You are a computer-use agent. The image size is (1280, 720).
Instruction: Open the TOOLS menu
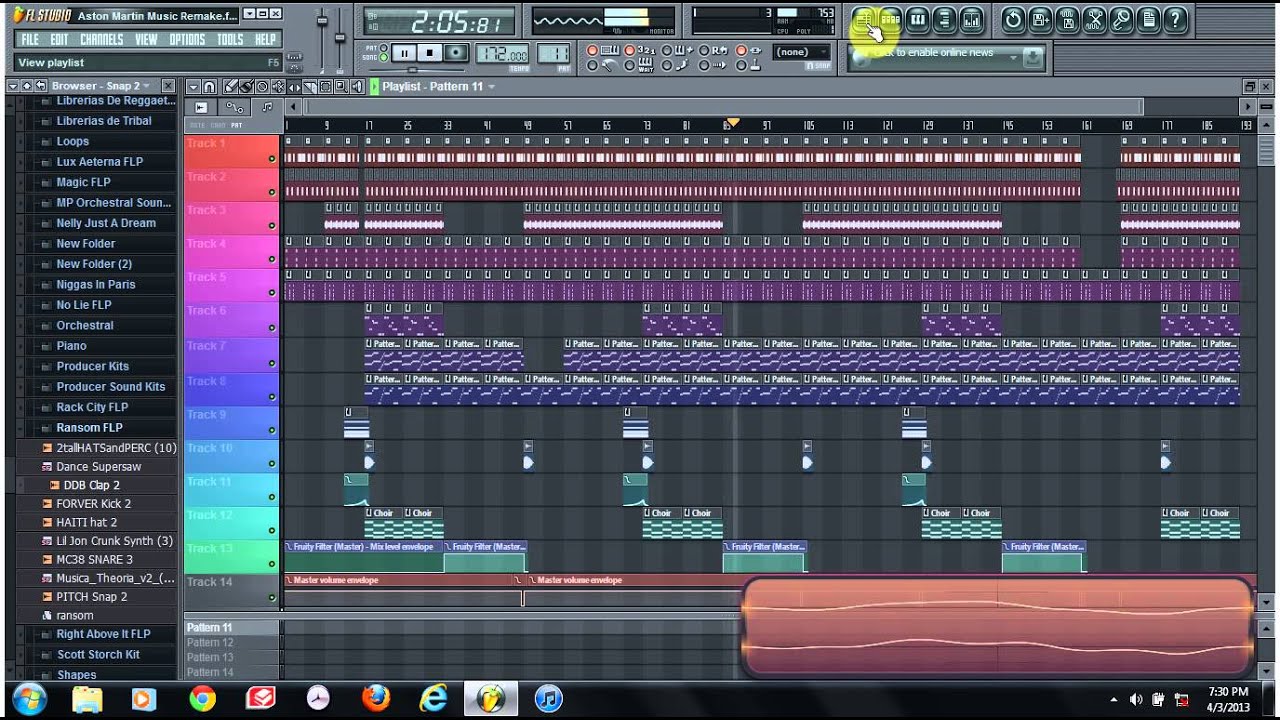point(230,40)
